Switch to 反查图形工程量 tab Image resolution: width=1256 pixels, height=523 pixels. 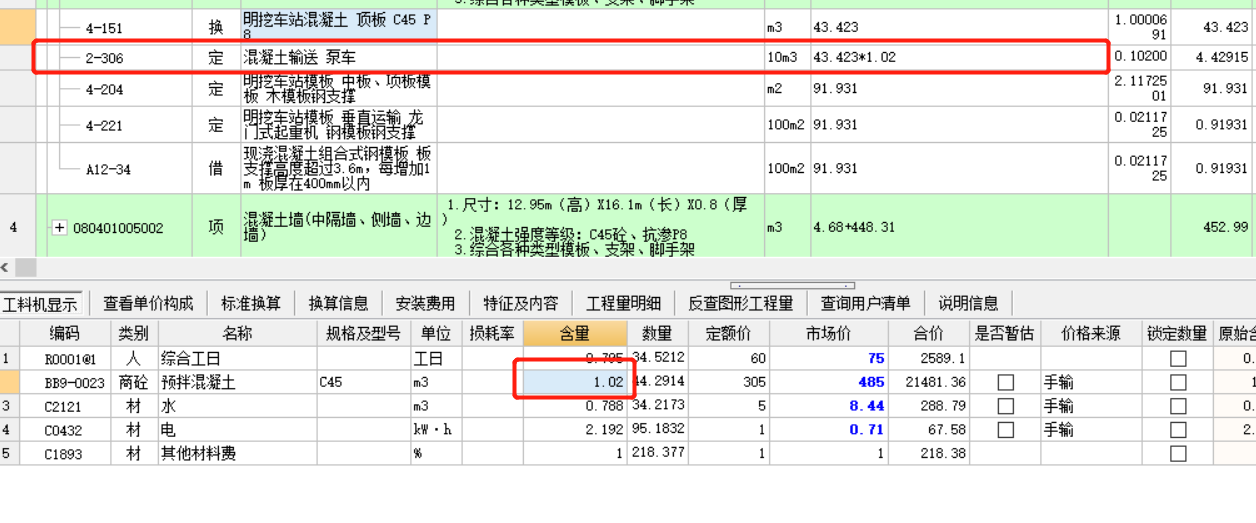pyautogui.click(x=740, y=303)
